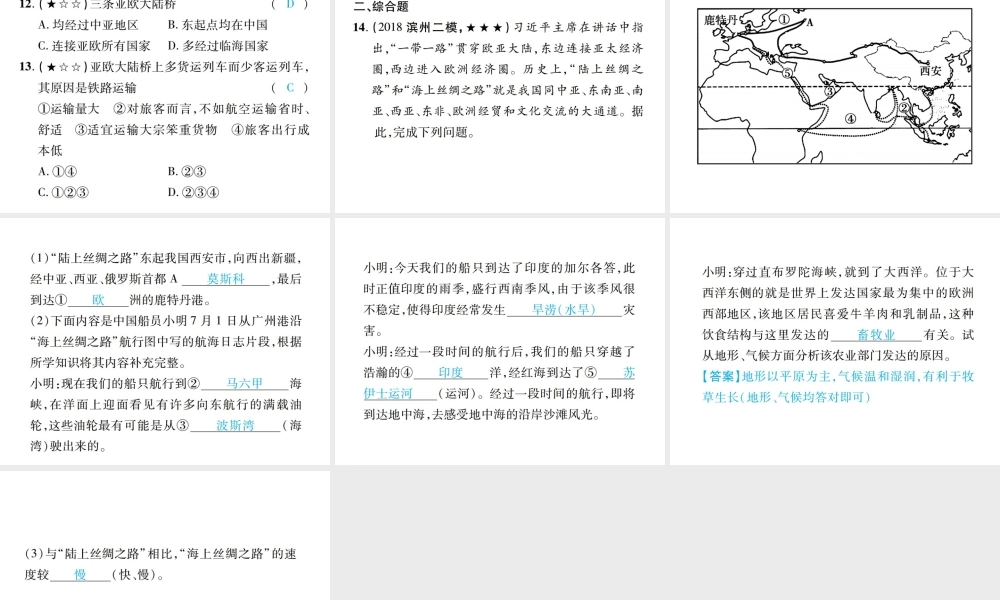The height and width of the screenshot is (600, 1000).
Task: Click the (运河) hint in parentheses
Action: [457, 394]
